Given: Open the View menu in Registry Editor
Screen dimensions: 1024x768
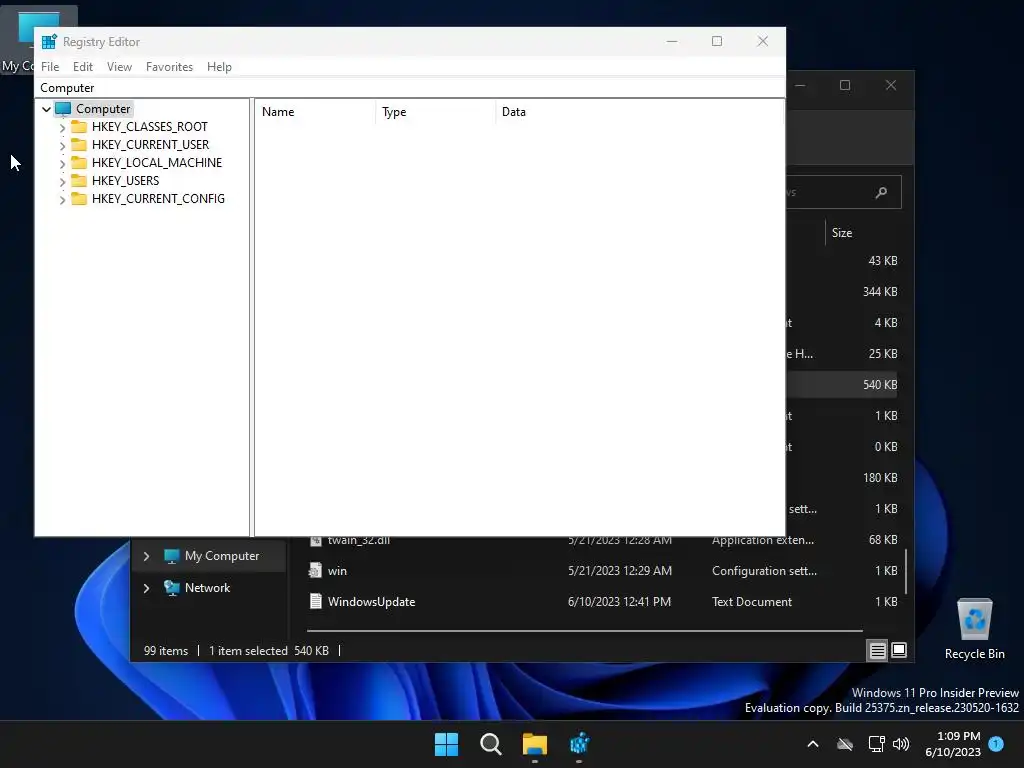Looking at the screenshot, I should point(120,67).
